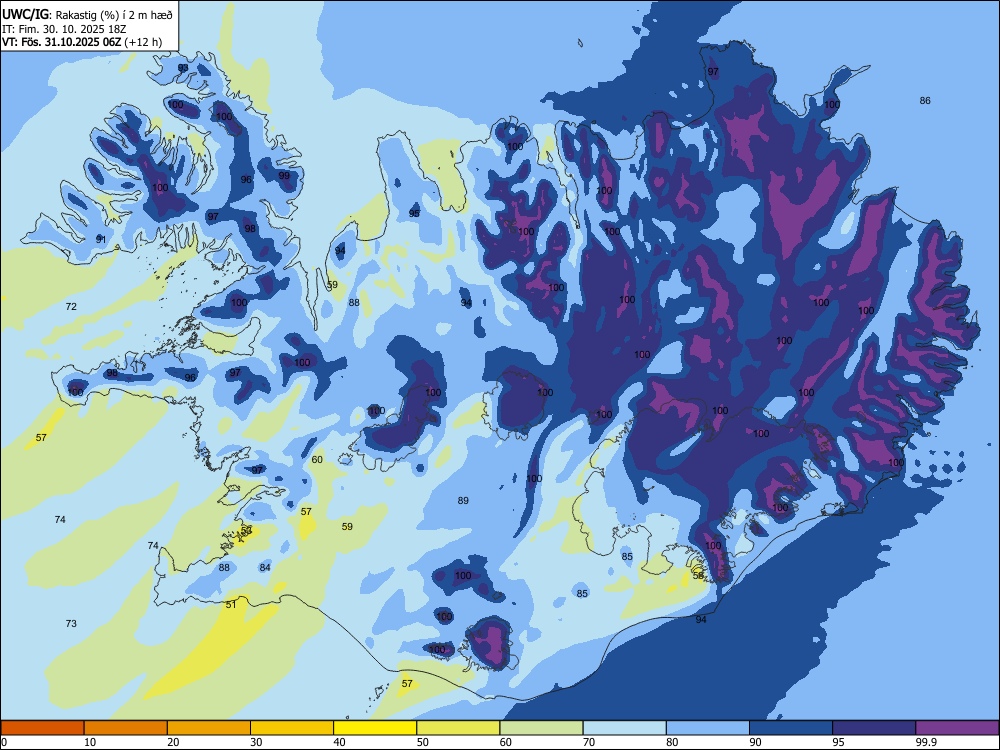Click the dark orange 0–10 legend swatch
This screenshot has width=1000, height=750.
point(42,728)
